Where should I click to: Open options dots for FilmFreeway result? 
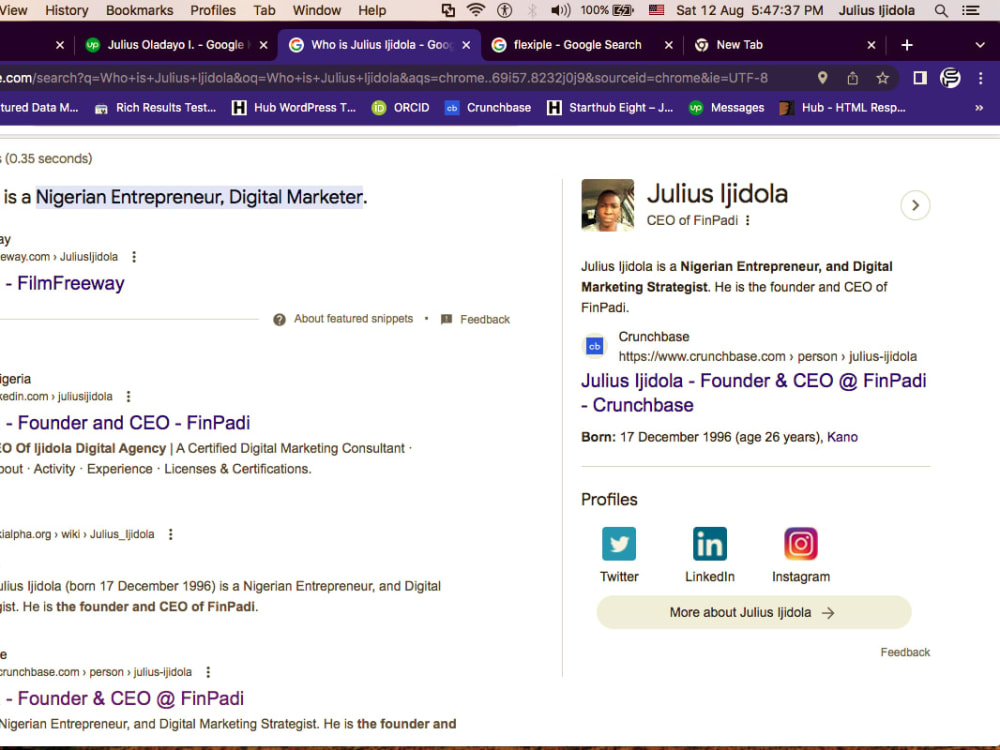pyautogui.click(x=134, y=257)
